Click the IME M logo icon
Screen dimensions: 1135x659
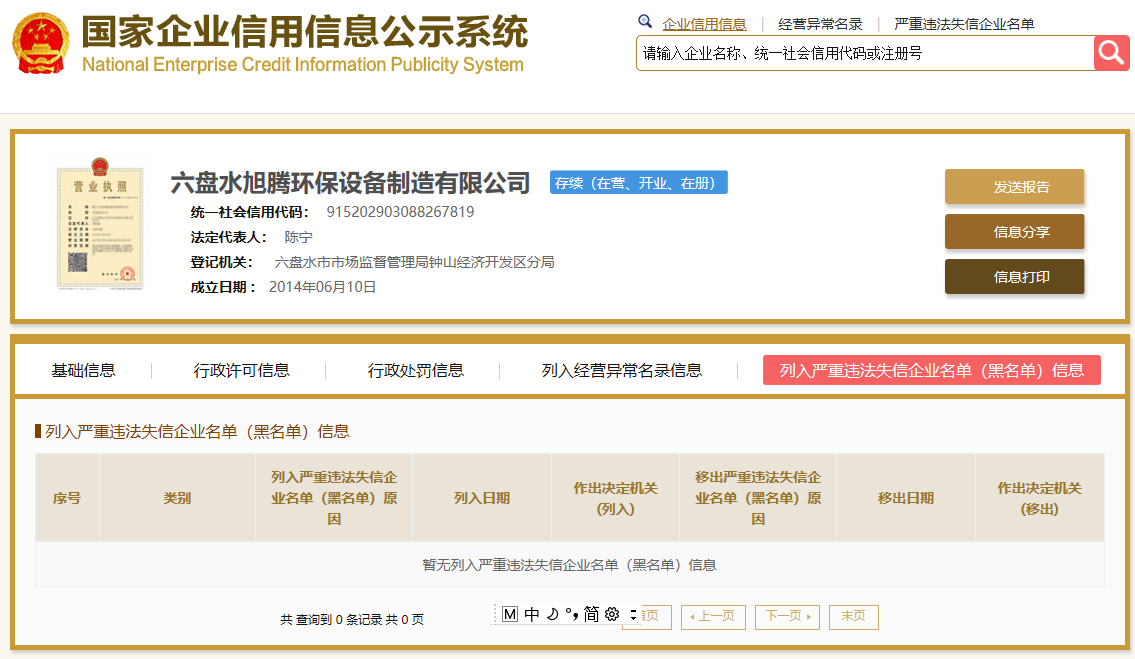coord(510,615)
